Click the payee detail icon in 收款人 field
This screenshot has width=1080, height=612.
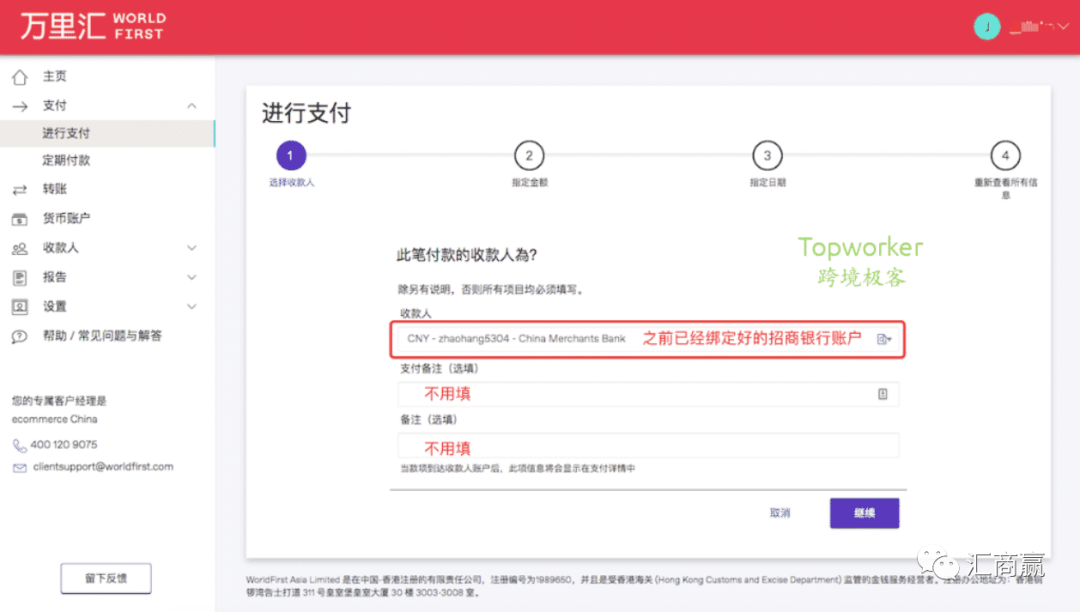(x=882, y=339)
